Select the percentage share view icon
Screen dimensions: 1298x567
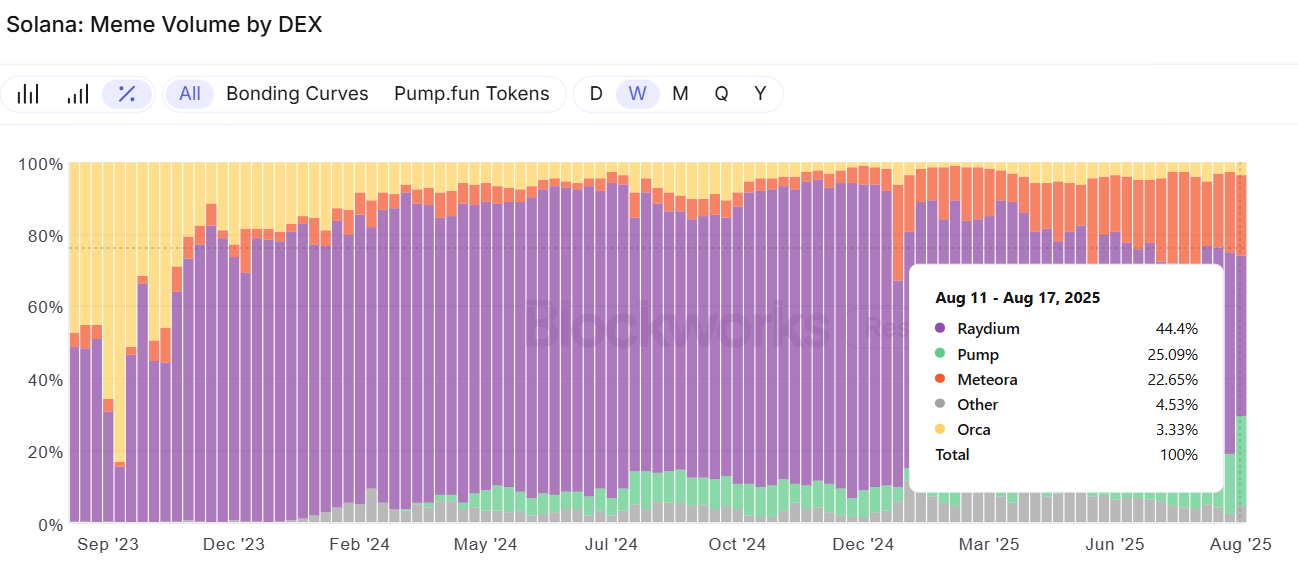coord(127,94)
